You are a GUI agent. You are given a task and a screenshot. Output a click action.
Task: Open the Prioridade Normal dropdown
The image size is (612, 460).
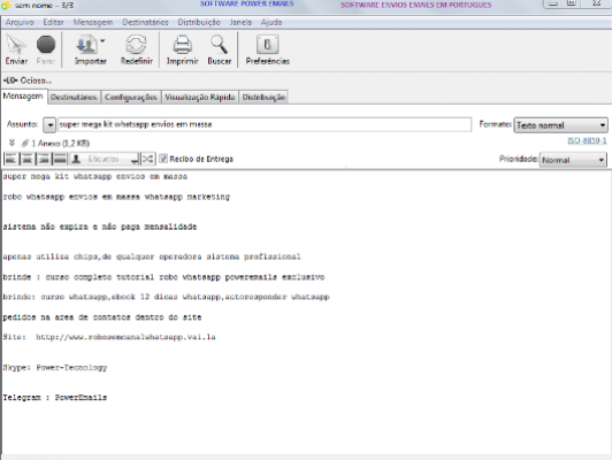pos(573,160)
